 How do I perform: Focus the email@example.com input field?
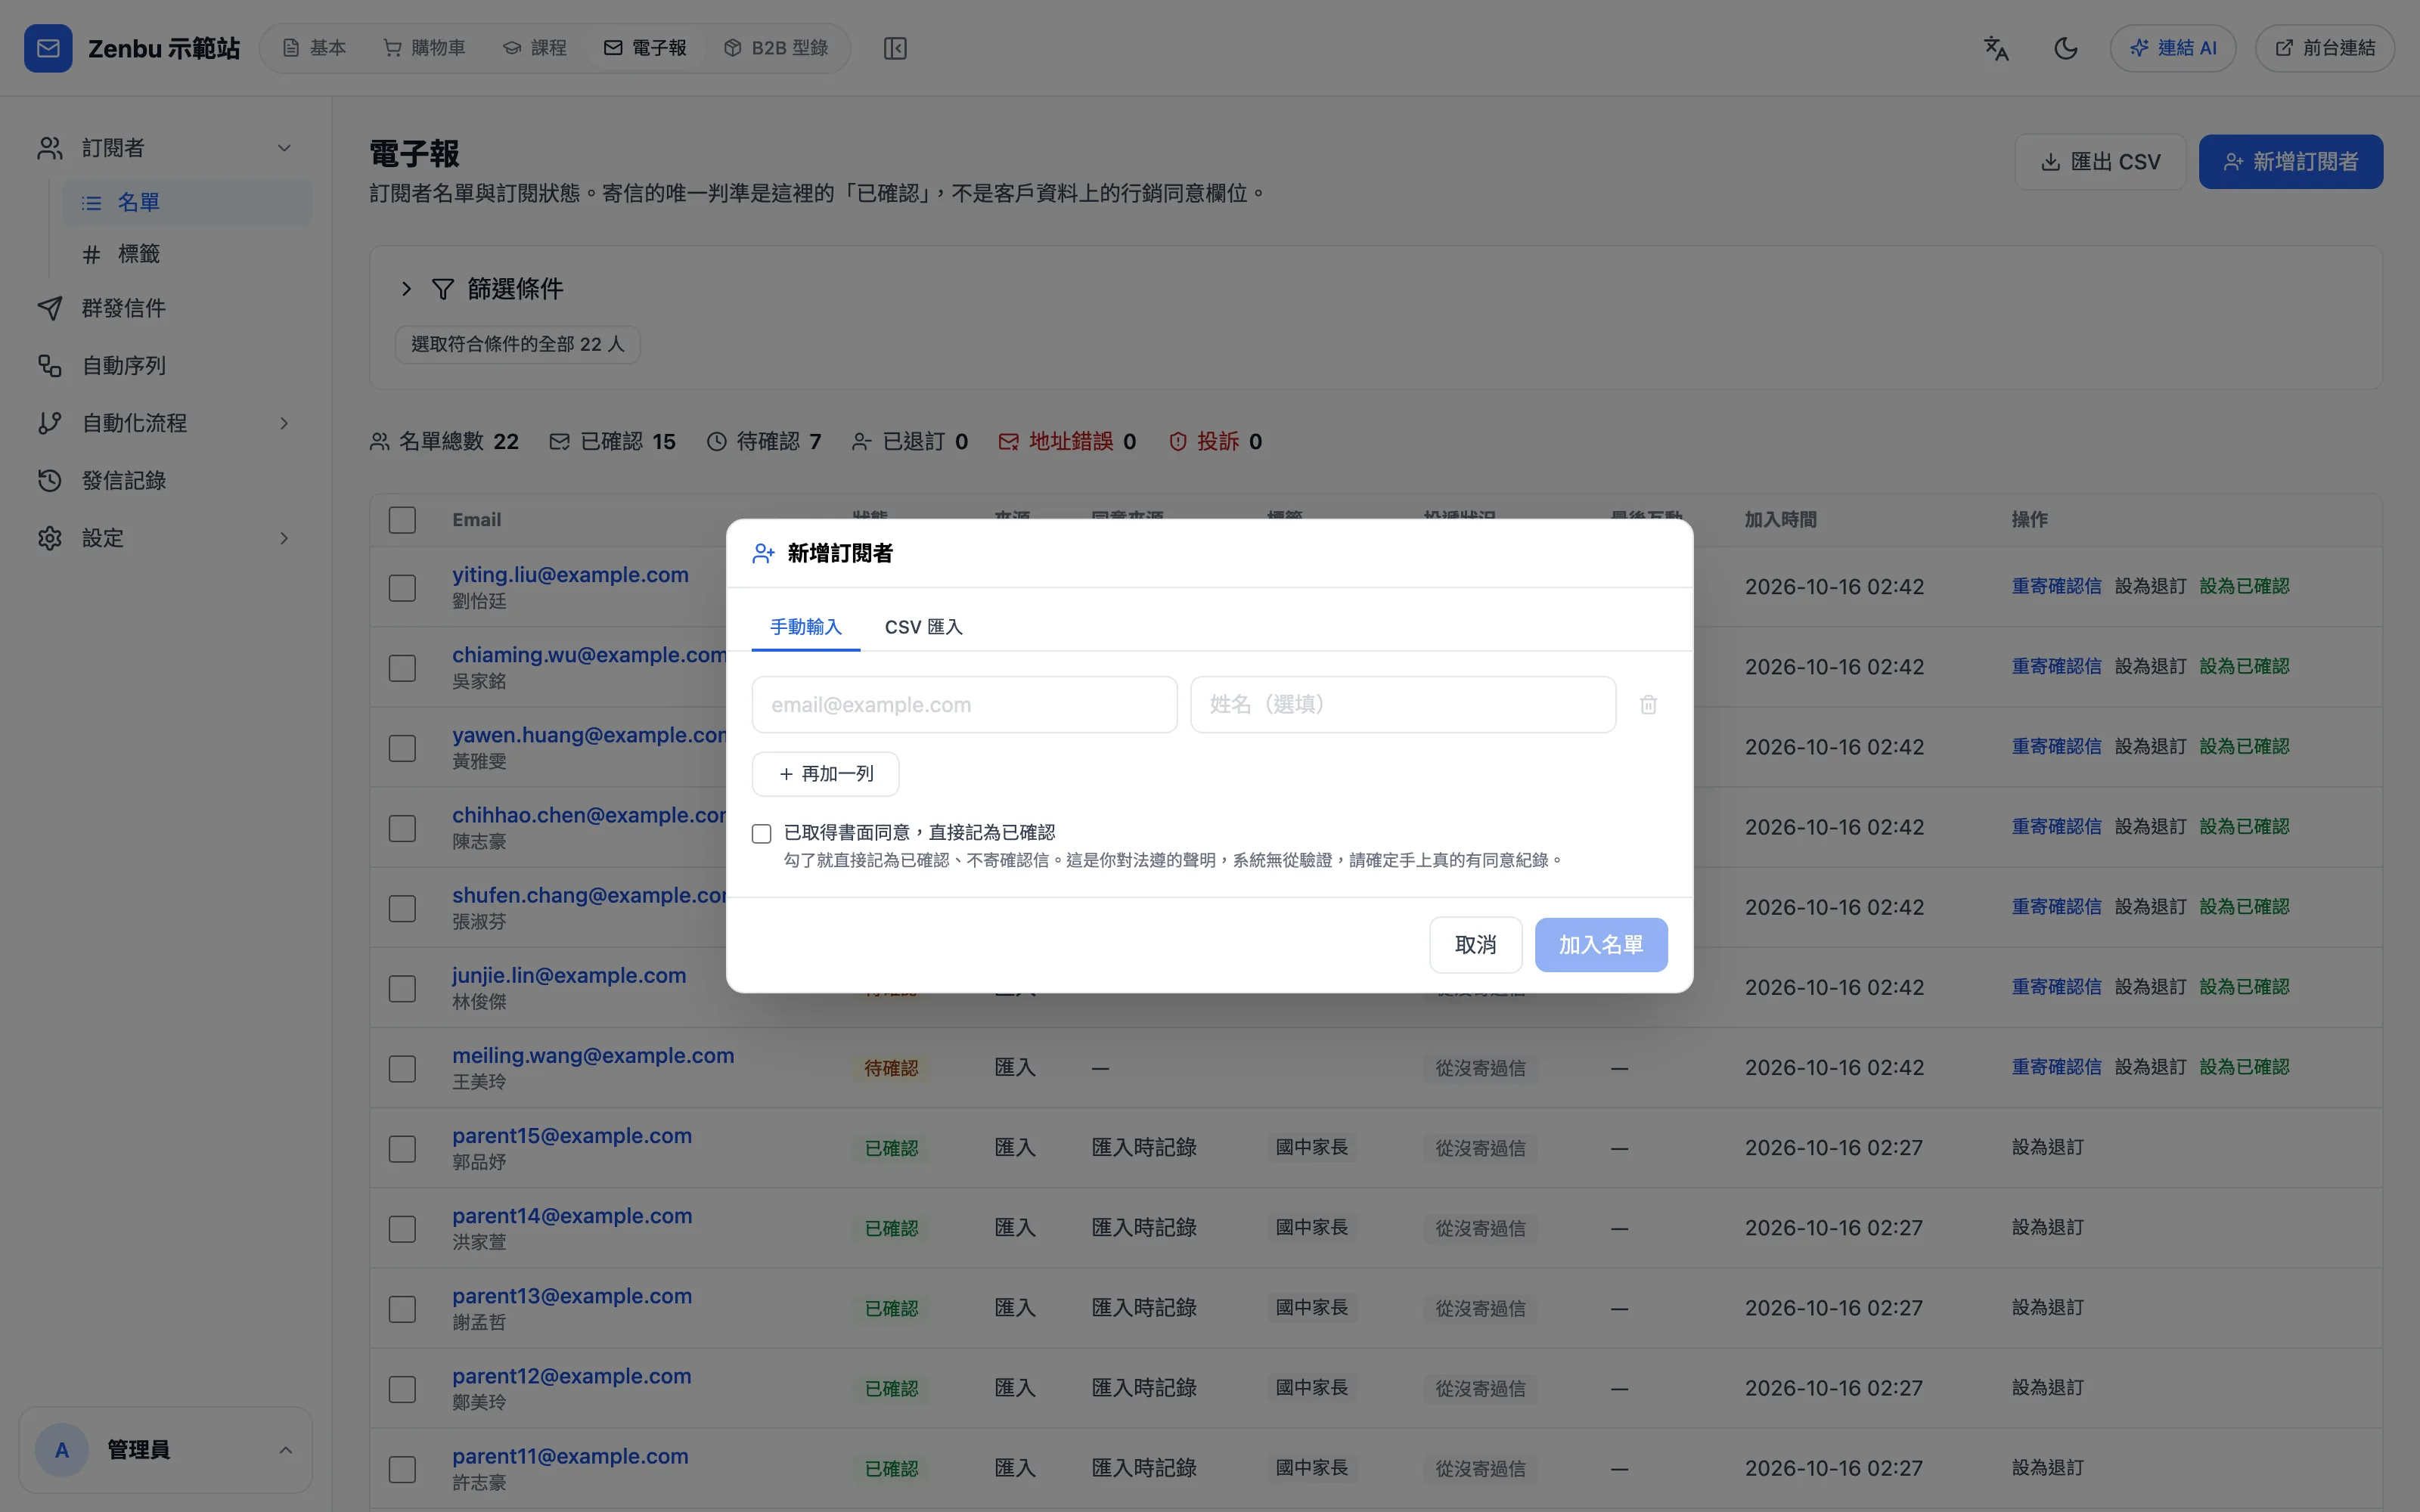click(x=964, y=705)
